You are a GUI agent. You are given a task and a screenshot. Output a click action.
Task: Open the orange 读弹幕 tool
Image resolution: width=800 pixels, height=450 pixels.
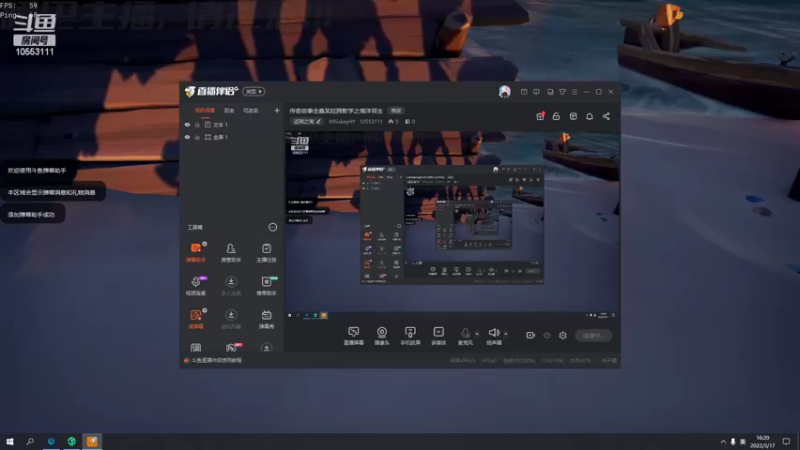(x=196, y=319)
